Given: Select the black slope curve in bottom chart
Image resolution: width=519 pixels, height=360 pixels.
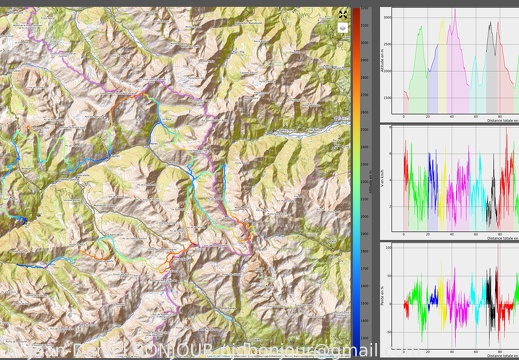Looking at the screenshot, I should (x=491, y=300).
